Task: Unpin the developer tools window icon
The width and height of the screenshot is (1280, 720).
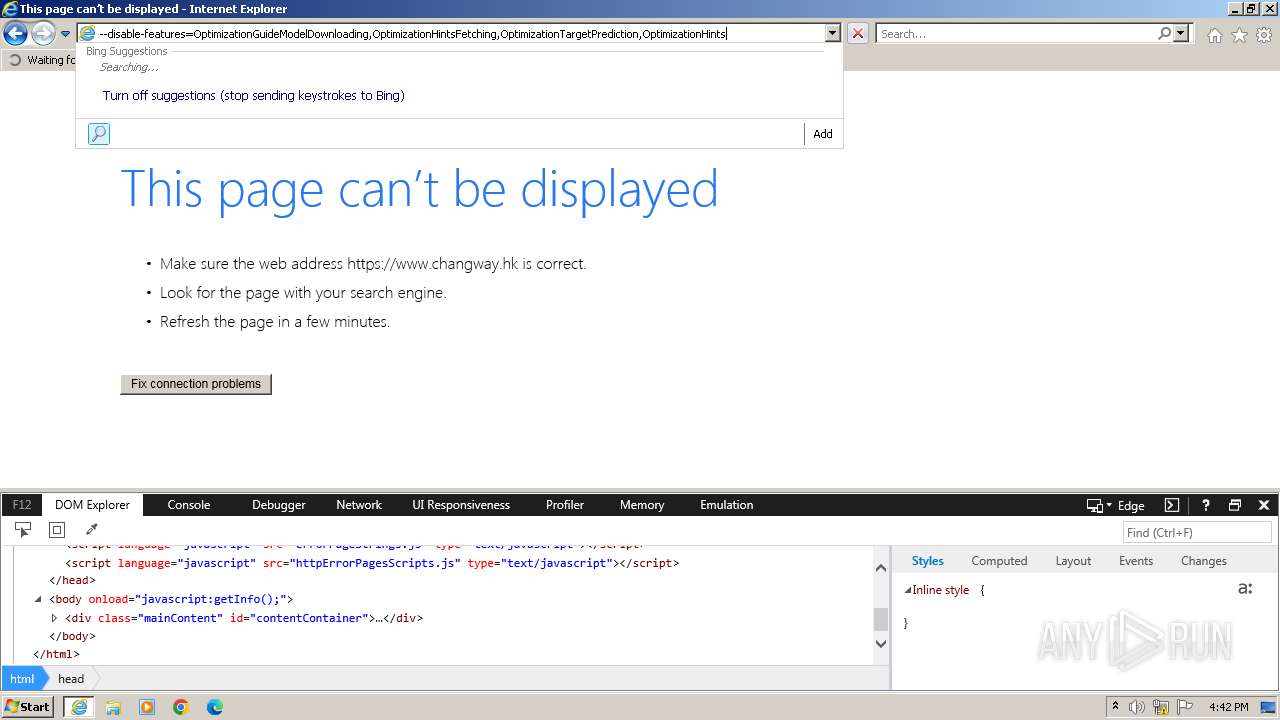Action: 1235,505
